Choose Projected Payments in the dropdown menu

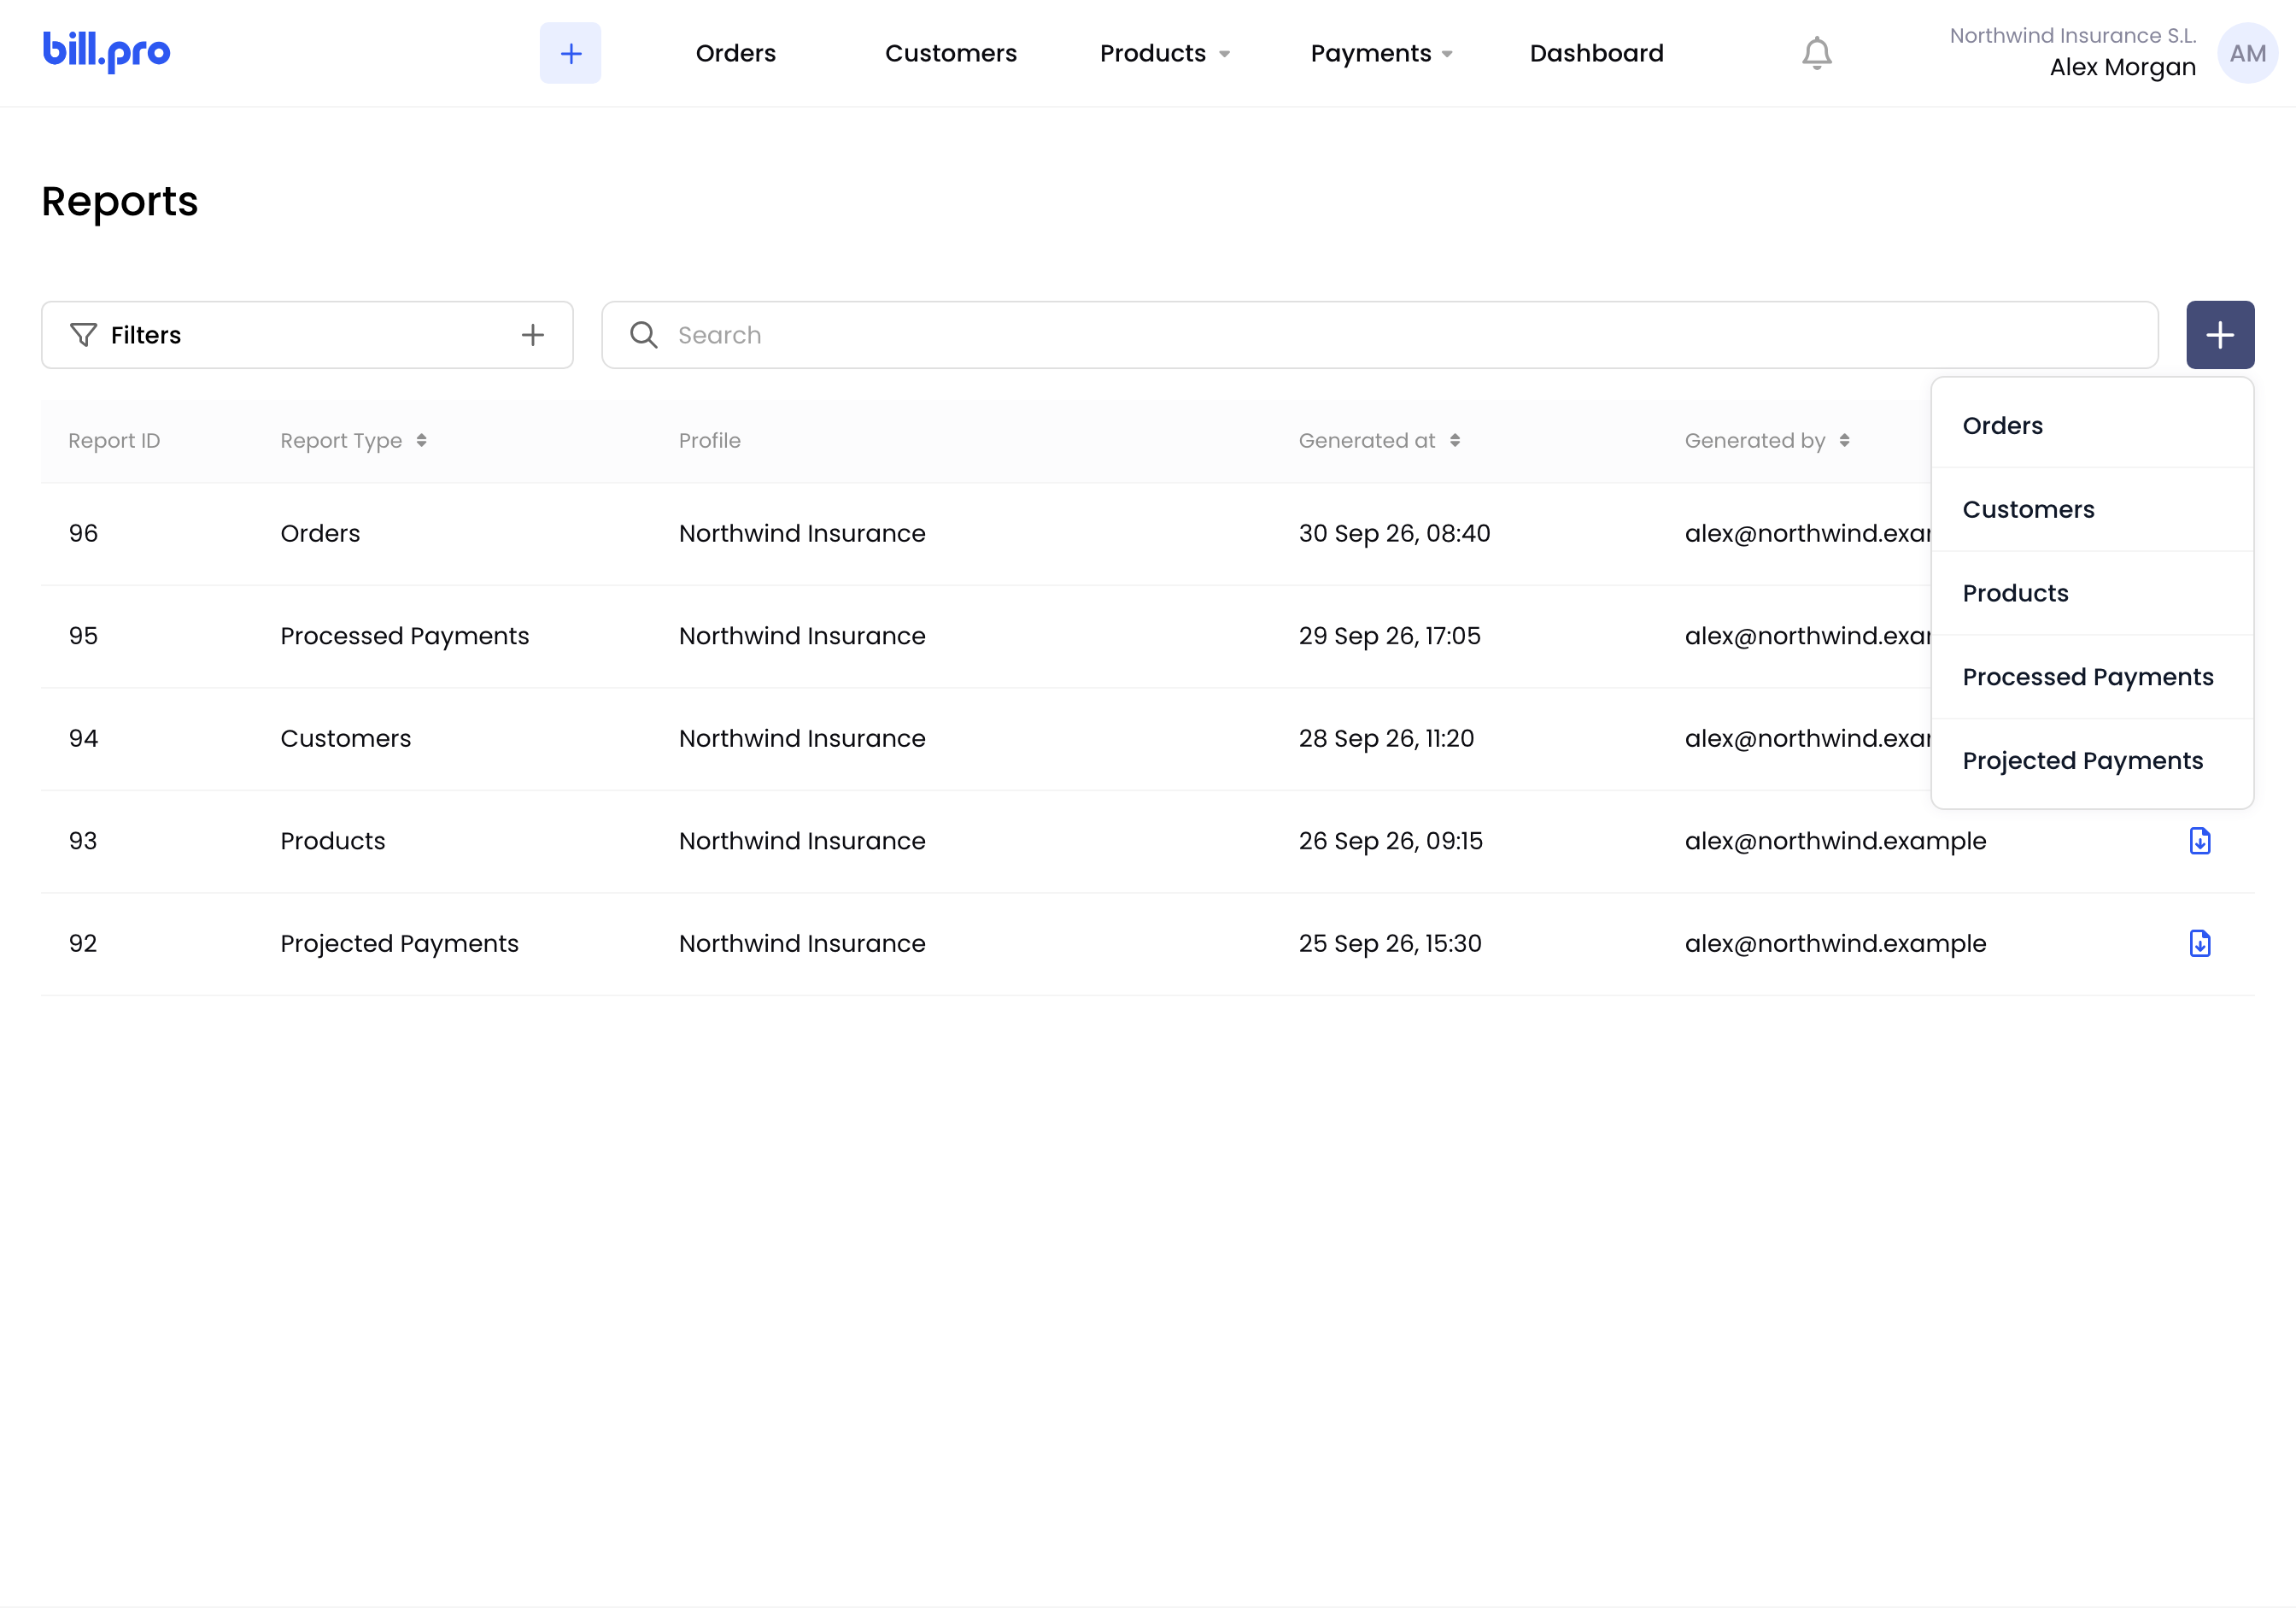coord(2092,761)
